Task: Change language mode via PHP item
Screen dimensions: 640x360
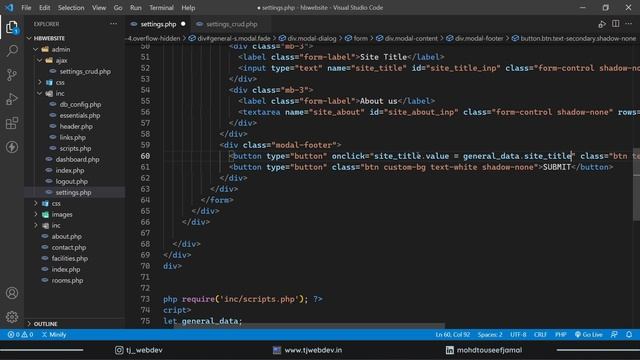Action: pyautogui.click(x=560, y=335)
